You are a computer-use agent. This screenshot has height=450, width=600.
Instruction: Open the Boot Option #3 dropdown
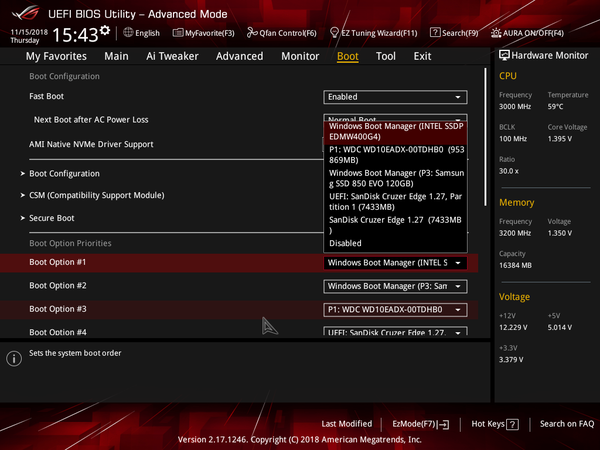point(395,310)
